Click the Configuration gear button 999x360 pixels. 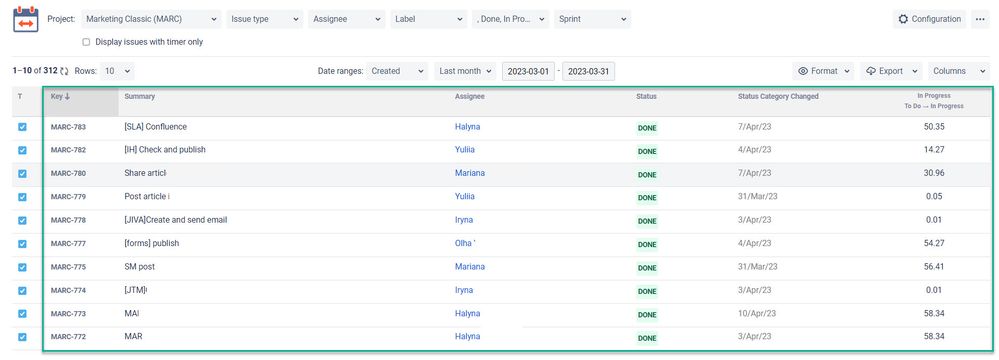point(930,19)
